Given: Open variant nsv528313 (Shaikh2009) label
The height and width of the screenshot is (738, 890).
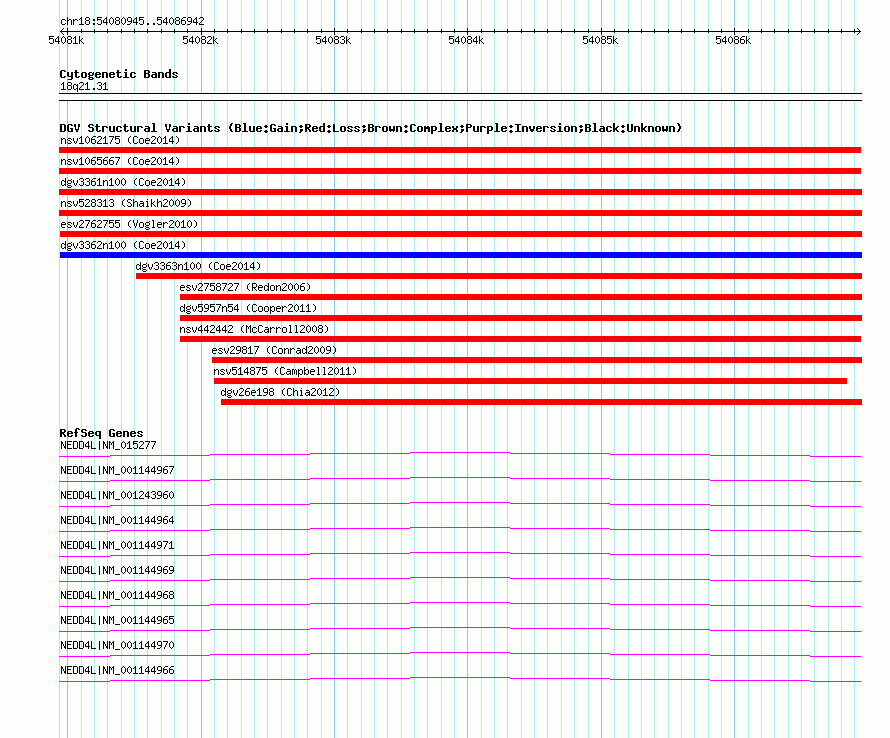Looking at the screenshot, I should tap(126, 203).
